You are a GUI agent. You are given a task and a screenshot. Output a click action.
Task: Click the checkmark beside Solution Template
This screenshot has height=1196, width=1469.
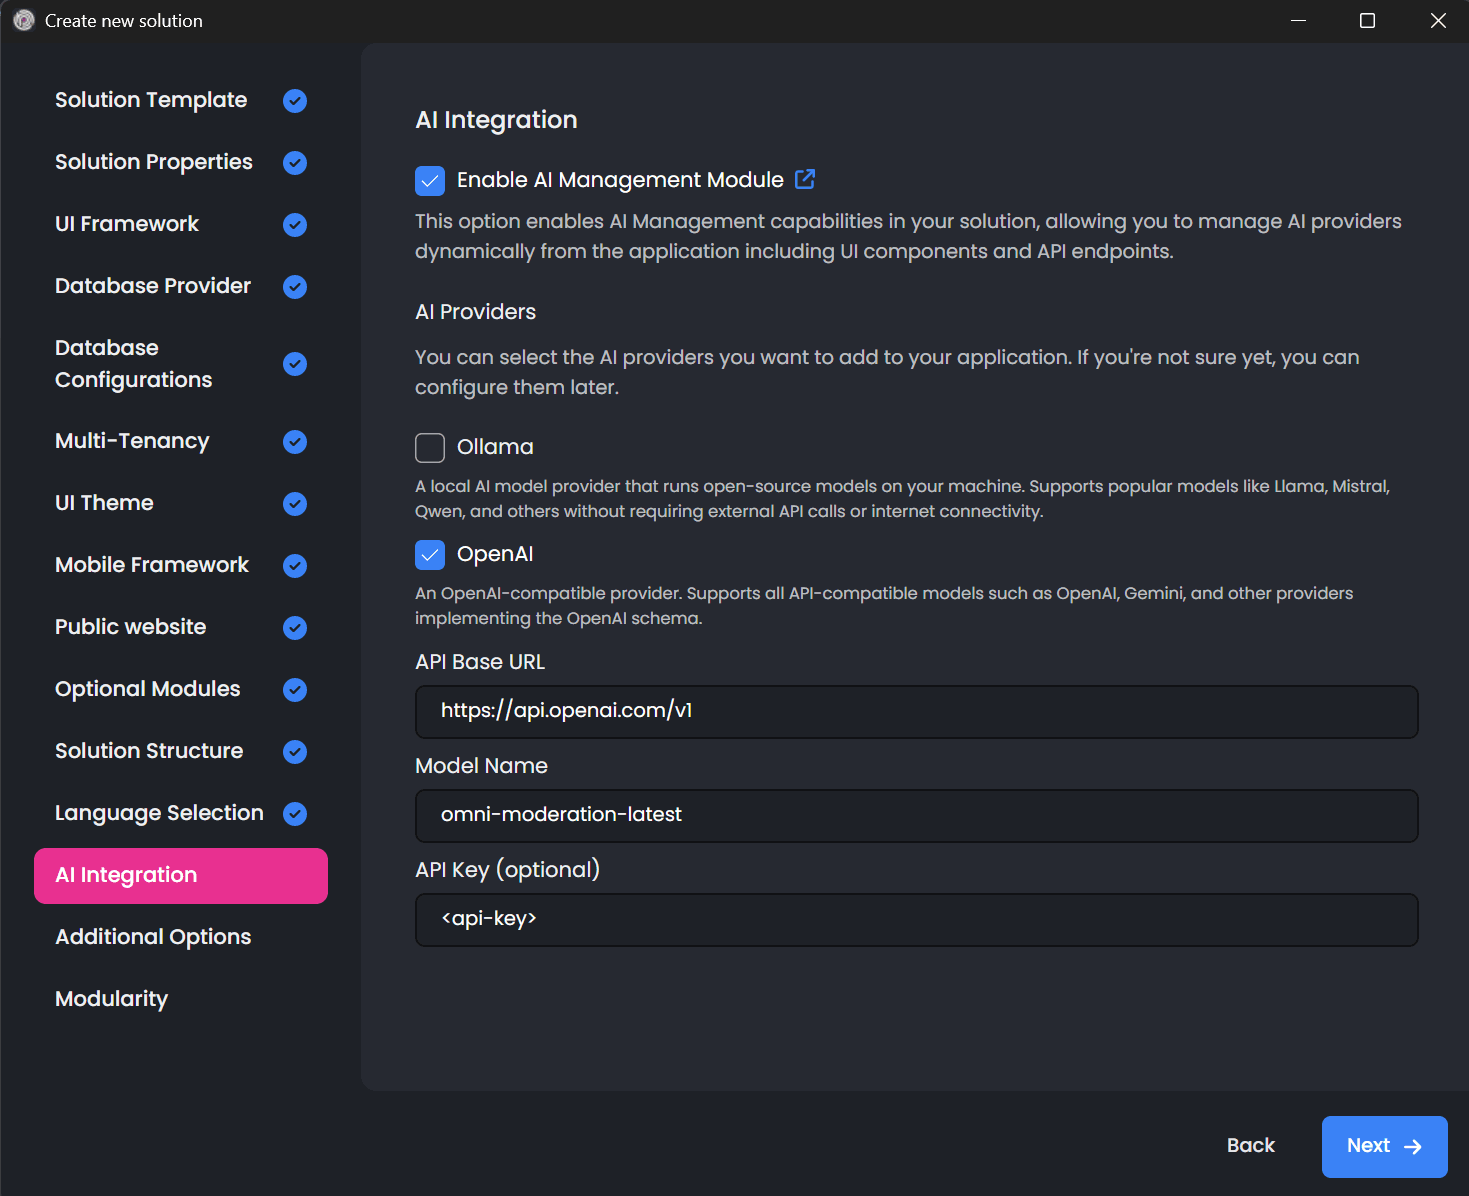(x=295, y=100)
